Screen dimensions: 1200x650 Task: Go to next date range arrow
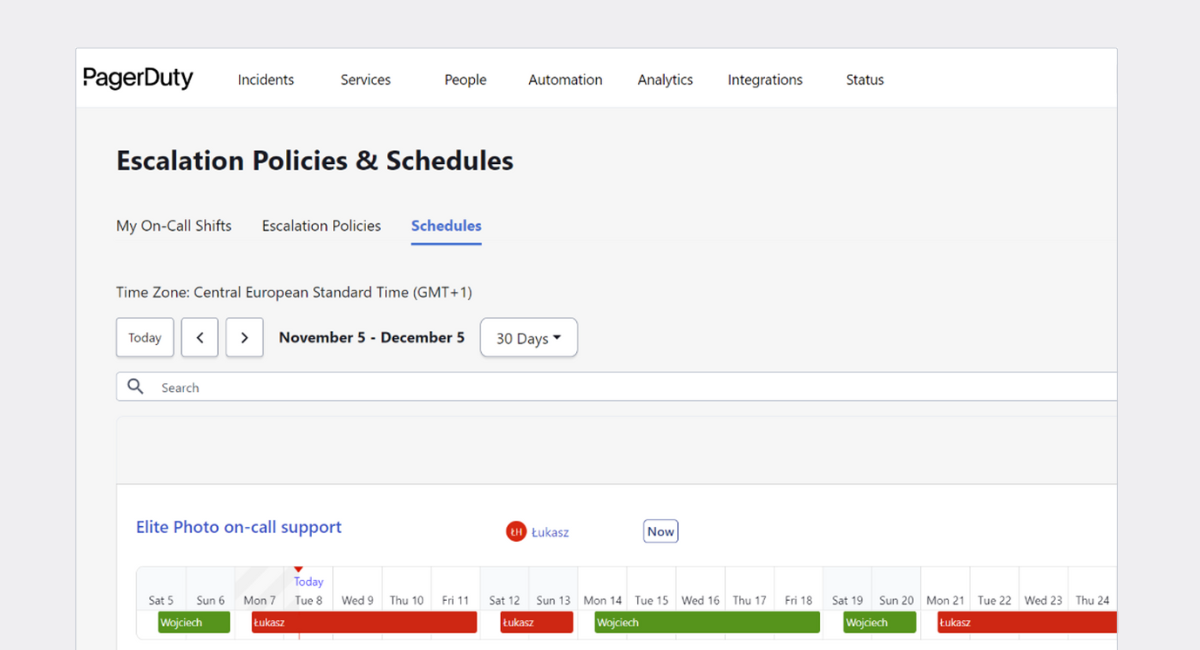[244, 338]
